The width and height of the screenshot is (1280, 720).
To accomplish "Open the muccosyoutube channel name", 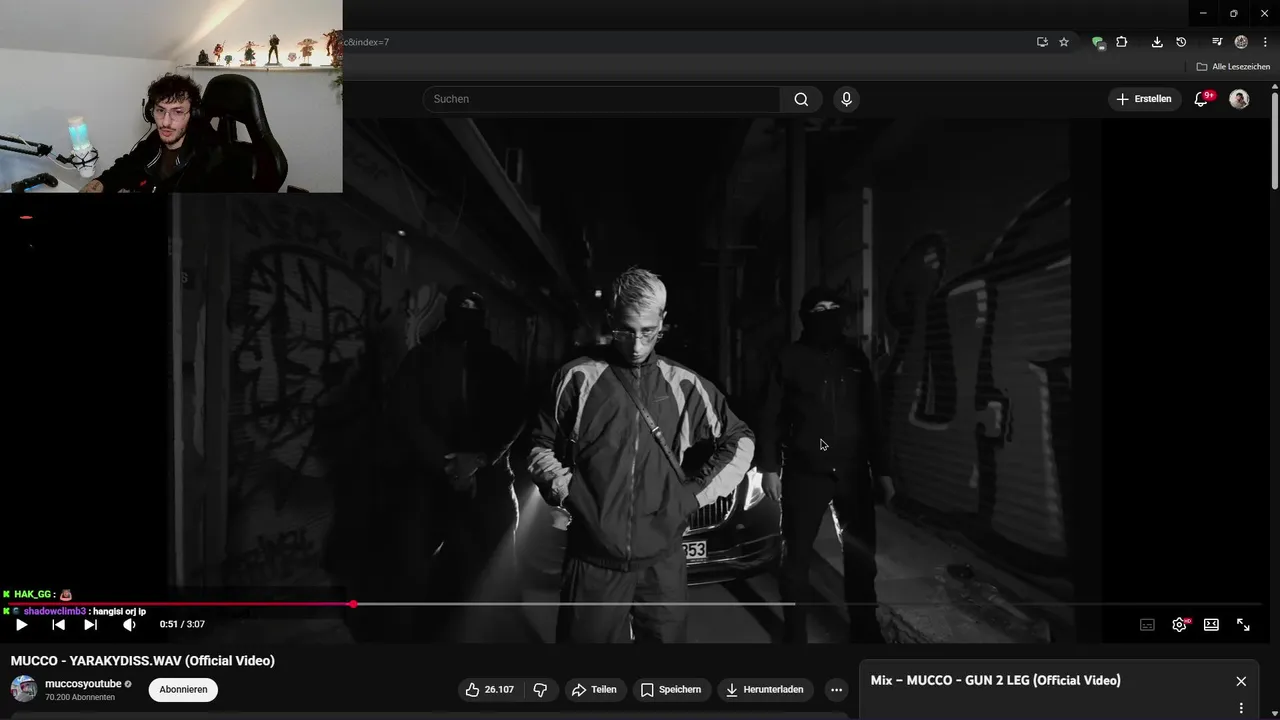I will 83,683.
